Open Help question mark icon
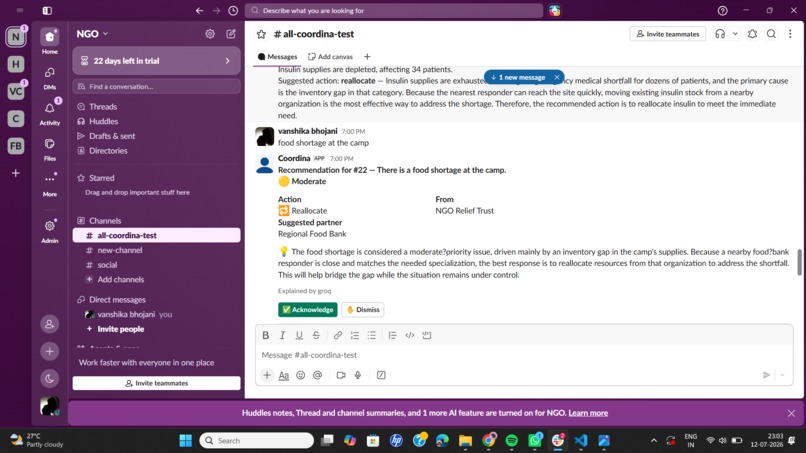806x453 pixels. coord(722,10)
